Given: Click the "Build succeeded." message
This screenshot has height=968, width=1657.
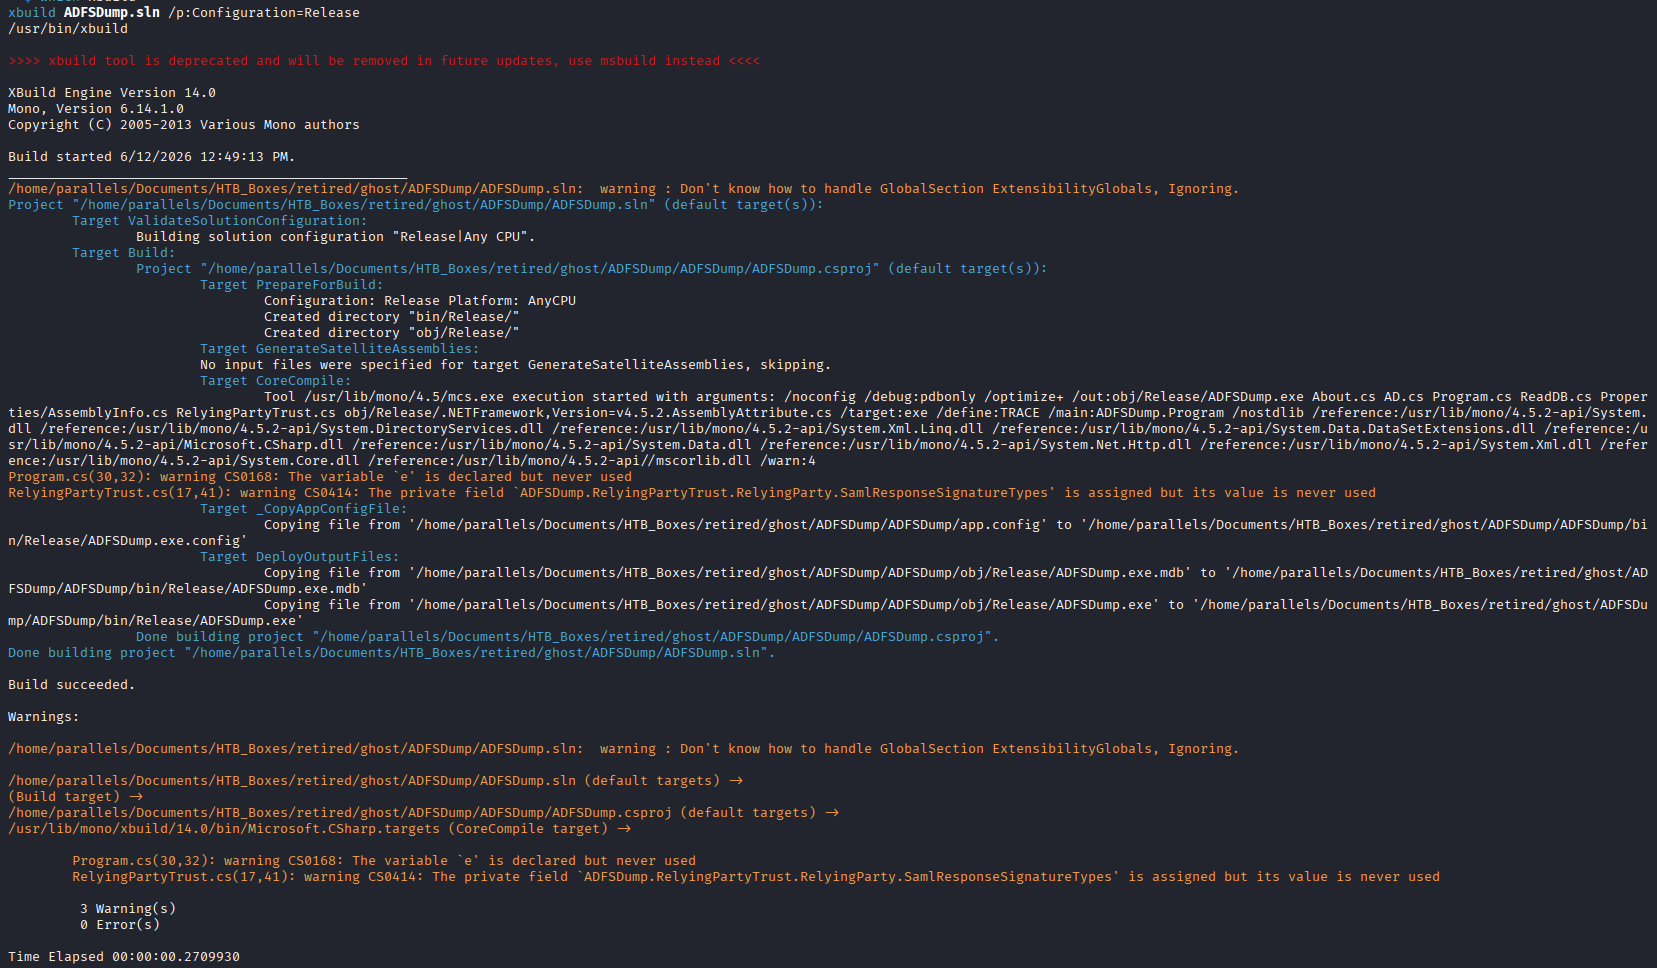Looking at the screenshot, I should coord(72,685).
